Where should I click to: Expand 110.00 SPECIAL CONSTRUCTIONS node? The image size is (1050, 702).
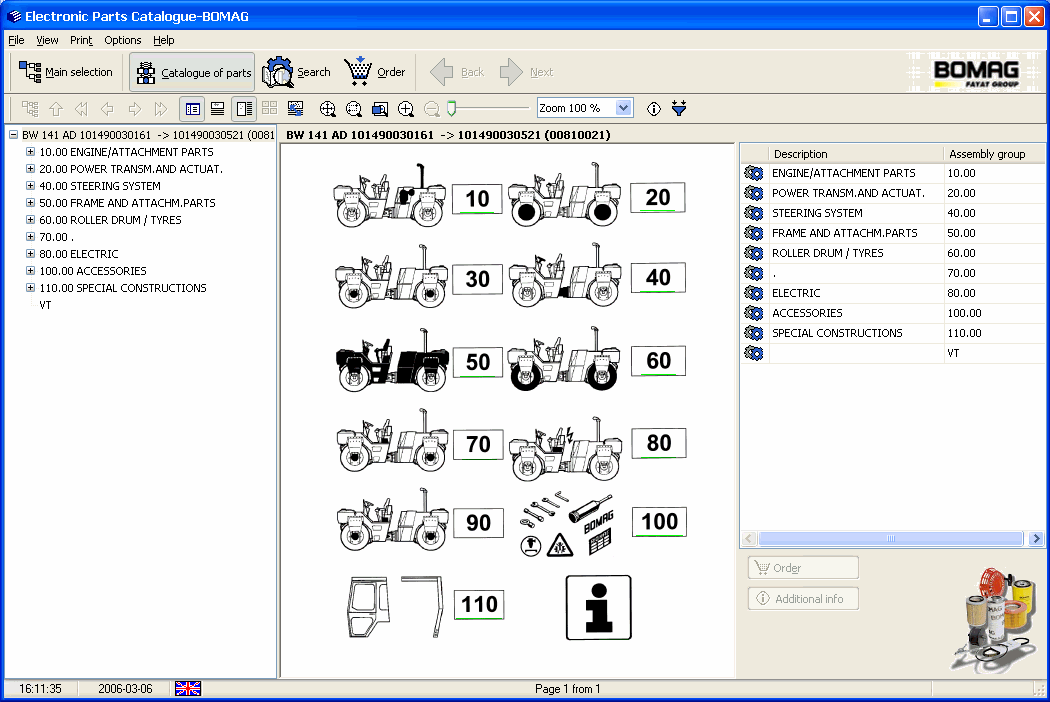(x=30, y=287)
